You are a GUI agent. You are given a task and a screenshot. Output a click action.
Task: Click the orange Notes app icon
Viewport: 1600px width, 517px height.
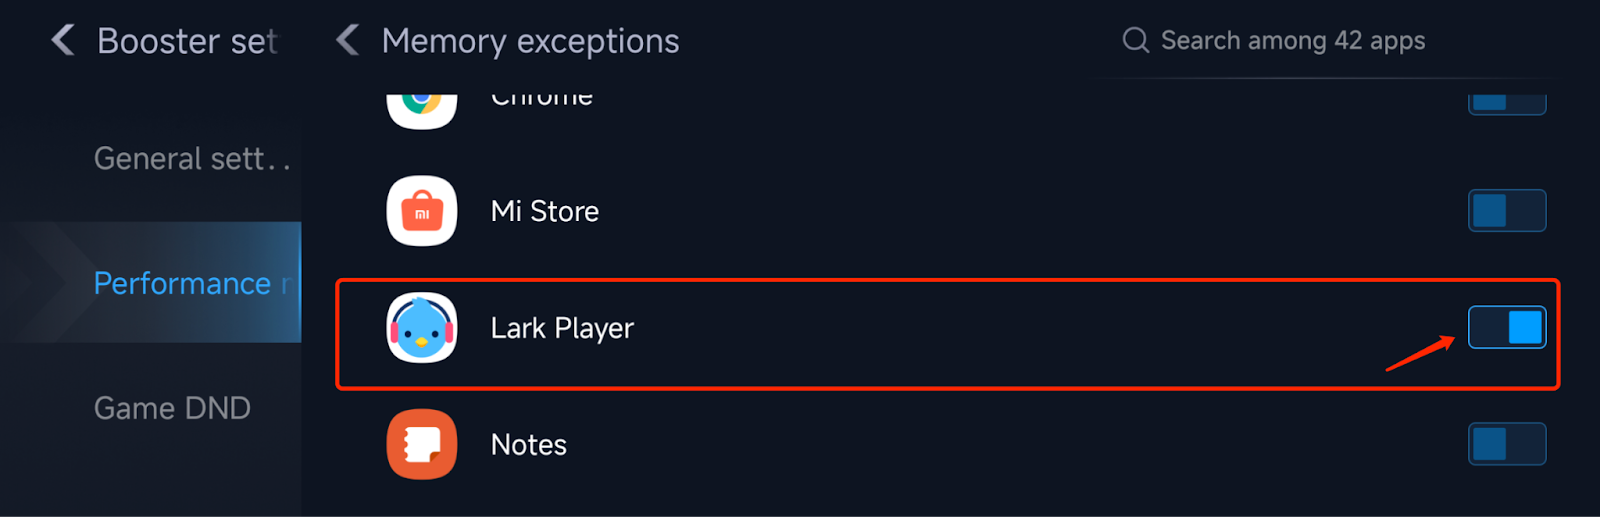(422, 444)
